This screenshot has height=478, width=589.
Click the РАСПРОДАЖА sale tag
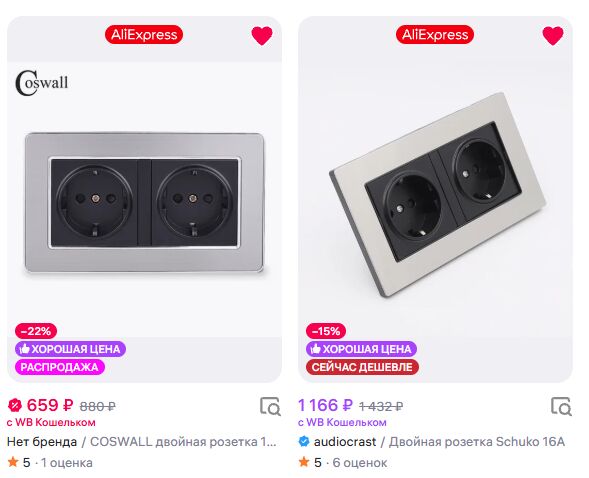(x=60, y=367)
